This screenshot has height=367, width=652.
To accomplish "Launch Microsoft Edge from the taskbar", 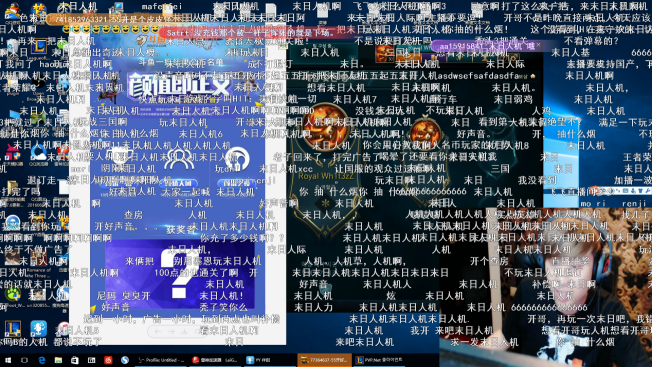I will pos(42,360).
